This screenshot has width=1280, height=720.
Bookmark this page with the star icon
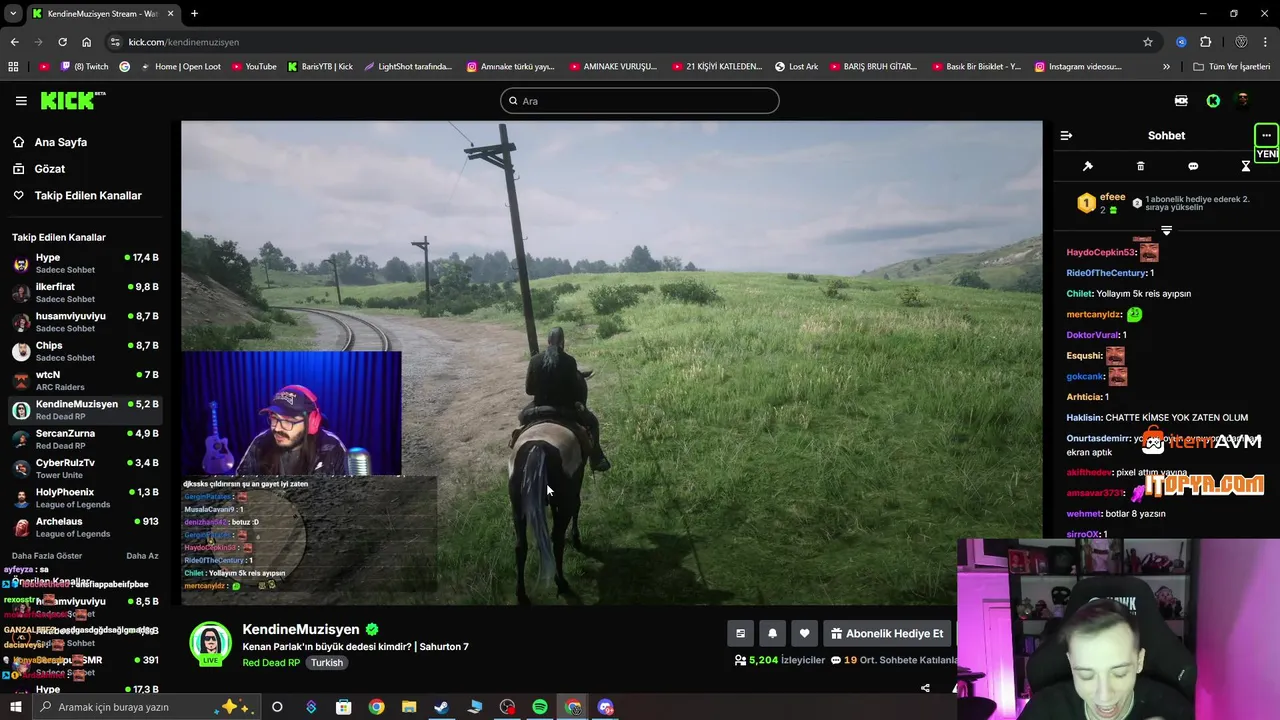click(1148, 42)
